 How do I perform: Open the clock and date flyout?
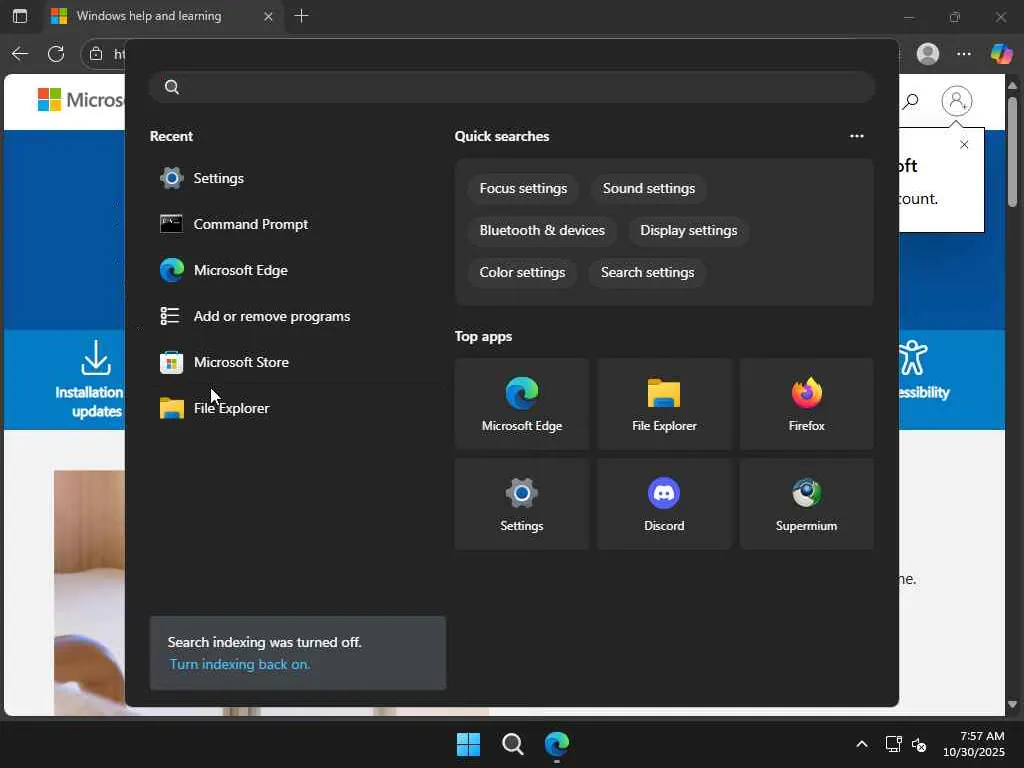(974, 744)
